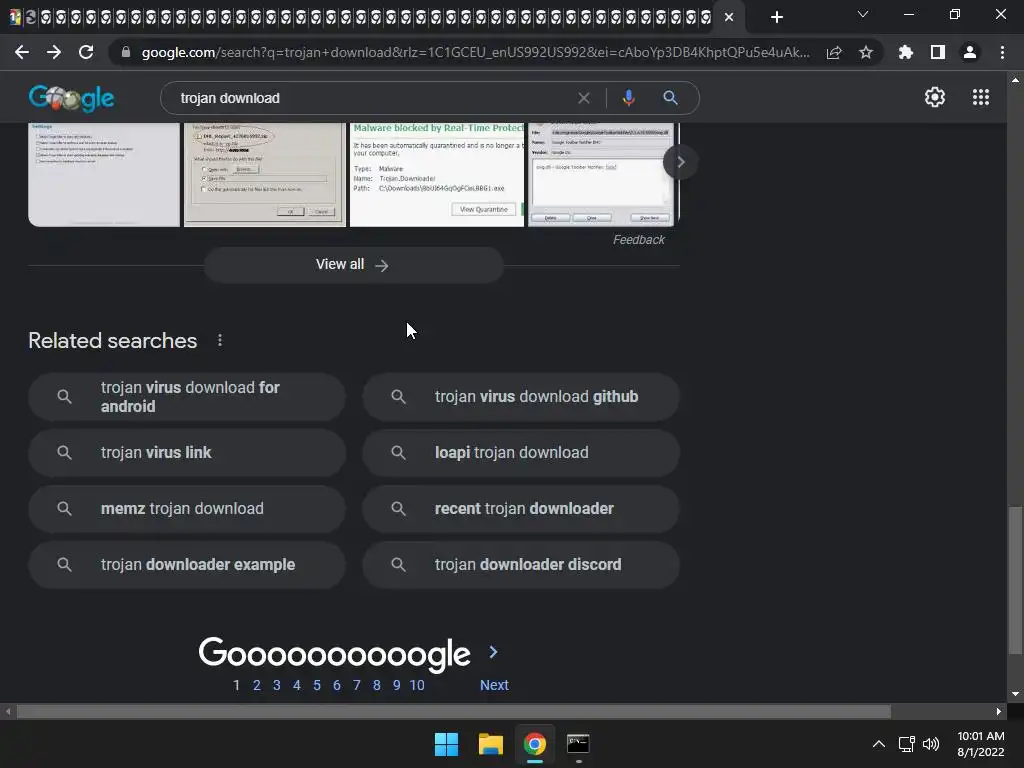
Task: Open the Malware blocked by Real-Time Protection image
Action: [x=437, y=174]
